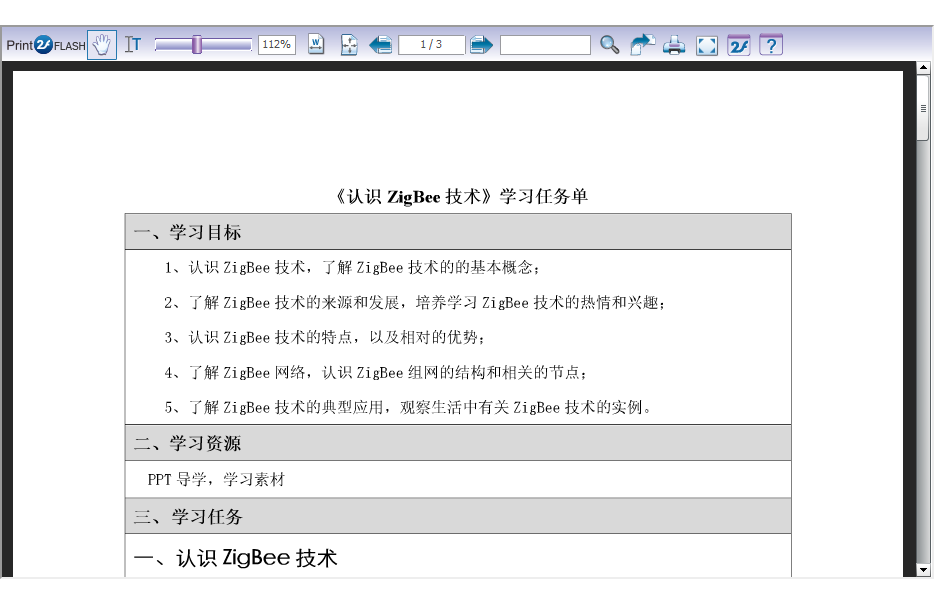Click the share document arrow icon
This screenshot has height=590, width=935.
click(x=642, y=45)
